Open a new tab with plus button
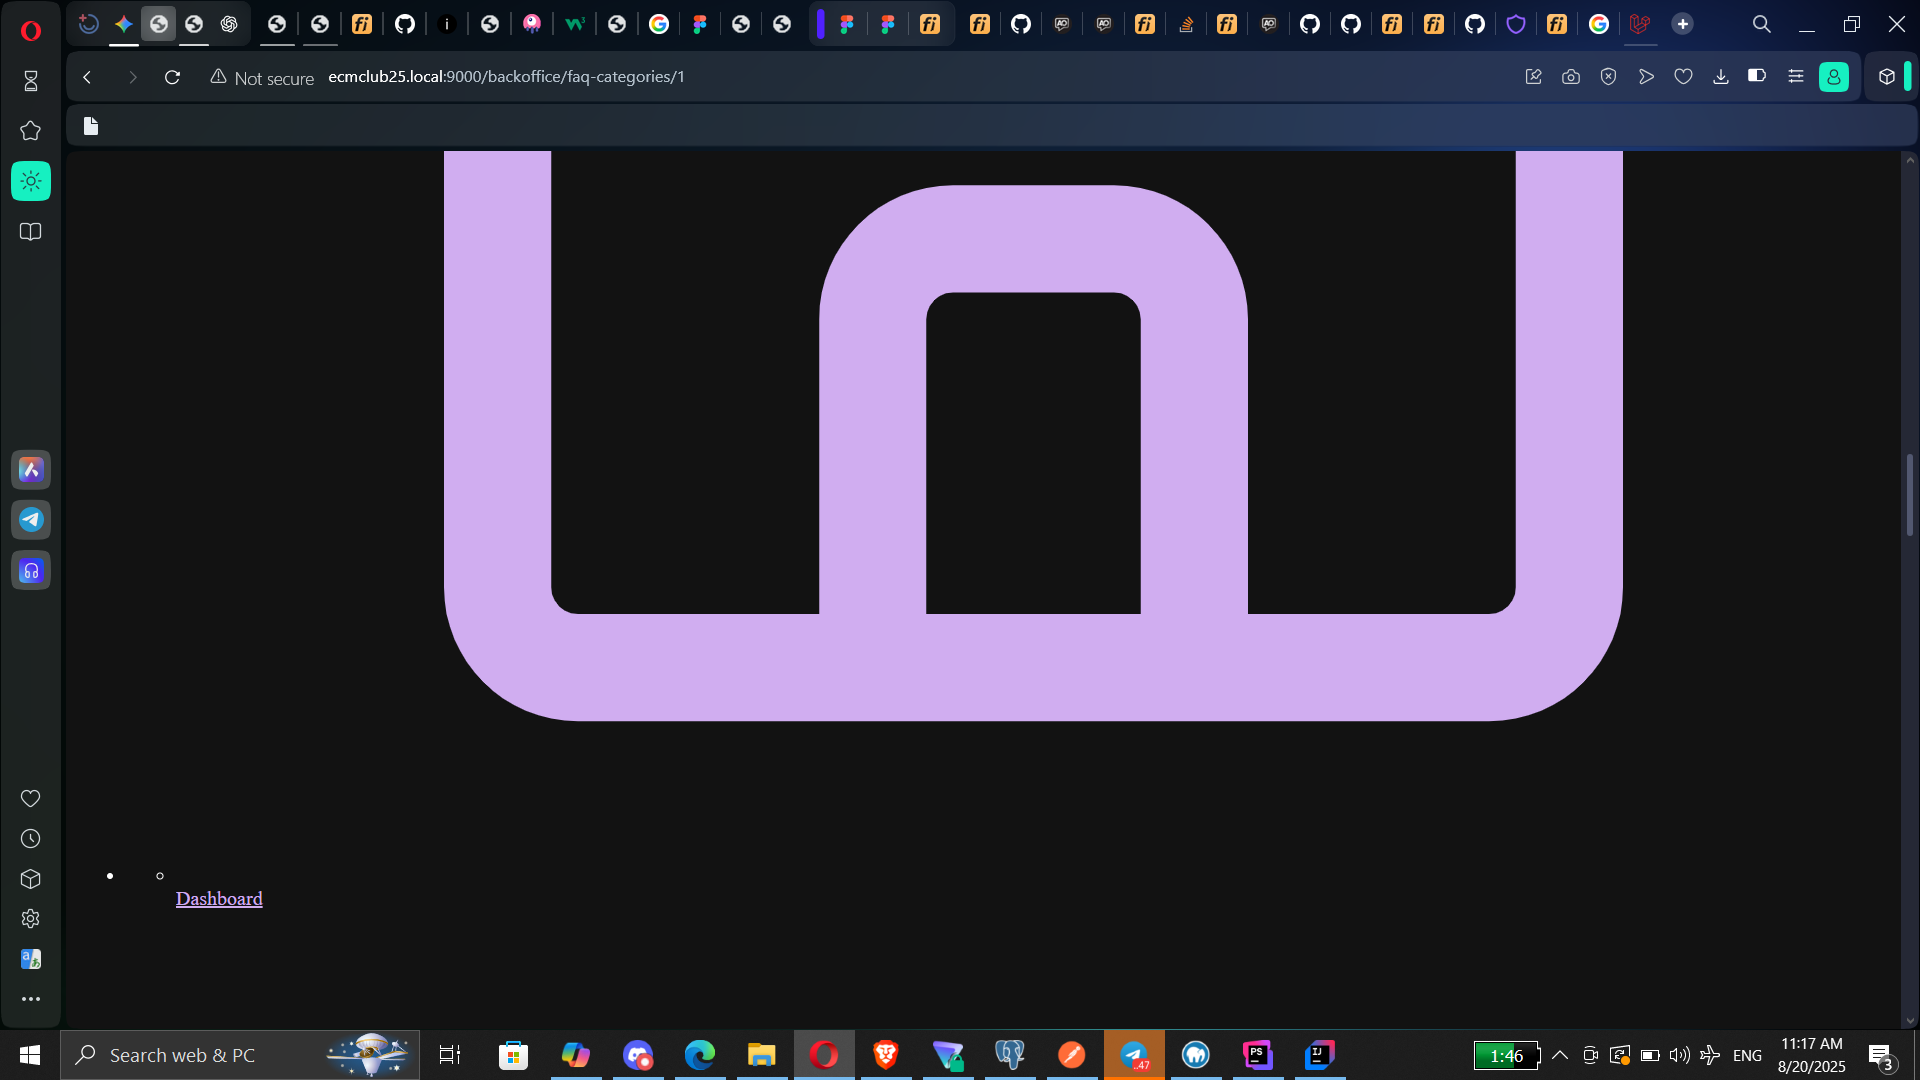1920x1080 pixels. pos(1683,24)
